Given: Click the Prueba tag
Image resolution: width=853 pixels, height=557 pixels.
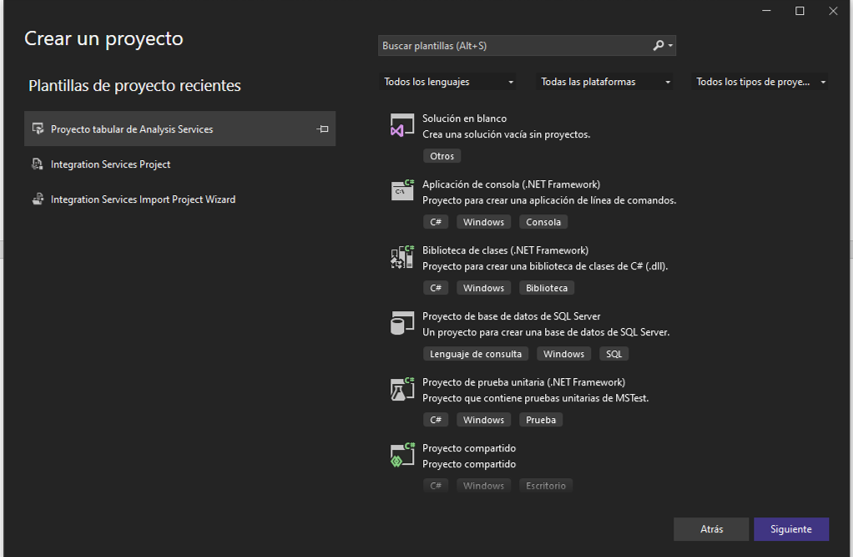Looking at the screenshot, I should [x=541, y=419].
